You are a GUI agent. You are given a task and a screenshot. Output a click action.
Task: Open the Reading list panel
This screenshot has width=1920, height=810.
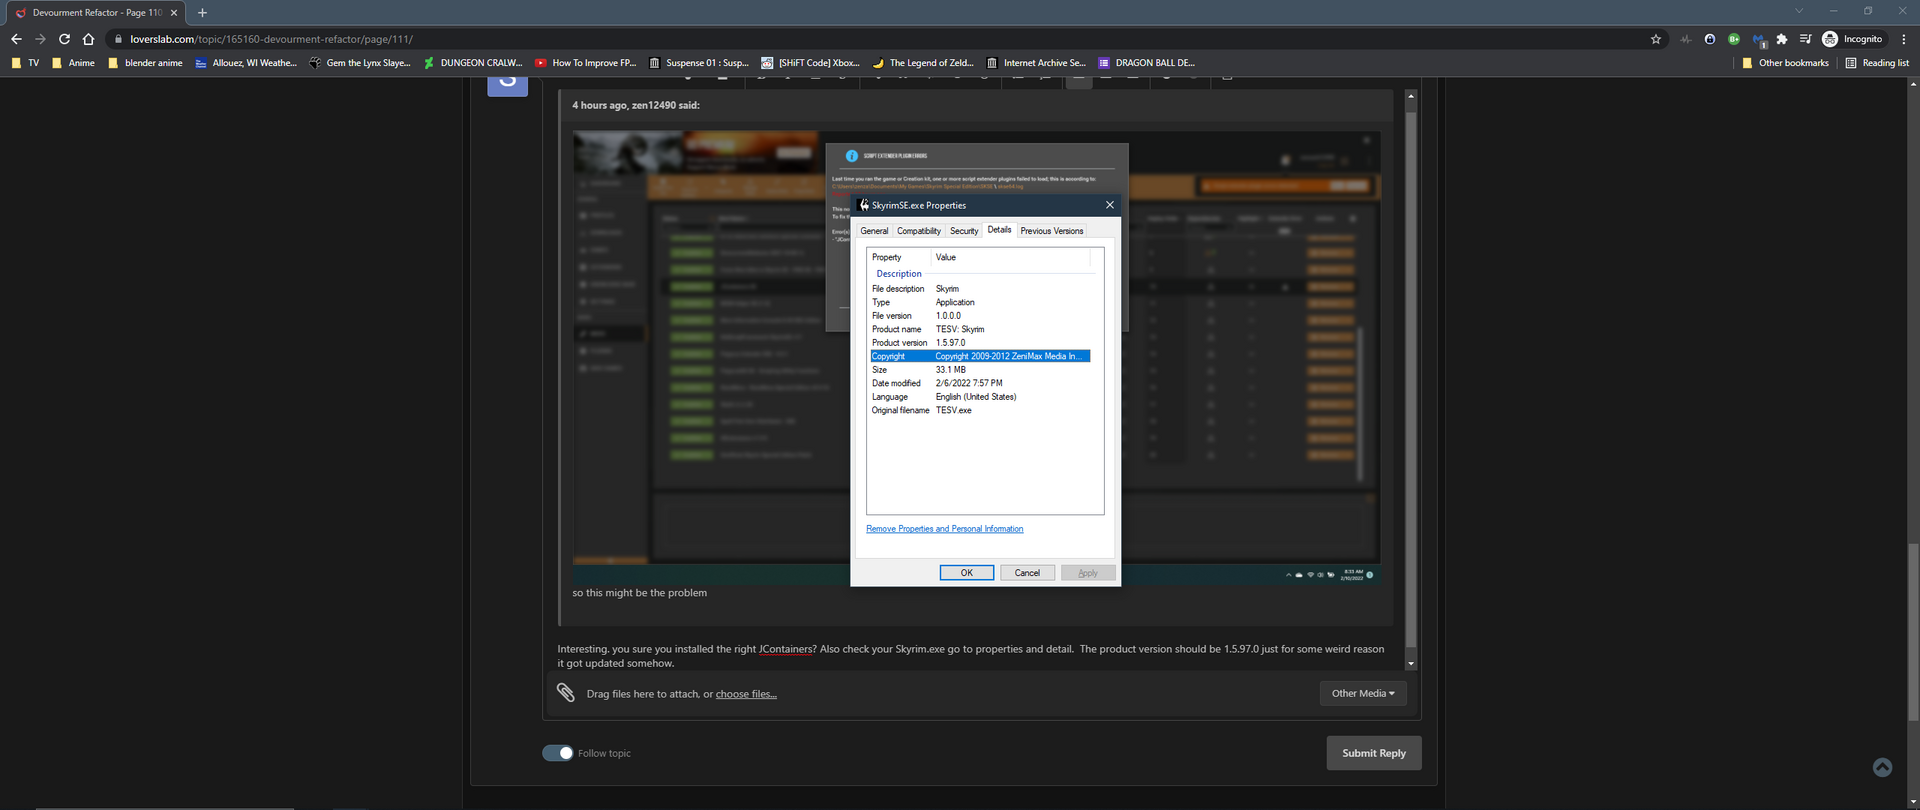pos(1877,63)
